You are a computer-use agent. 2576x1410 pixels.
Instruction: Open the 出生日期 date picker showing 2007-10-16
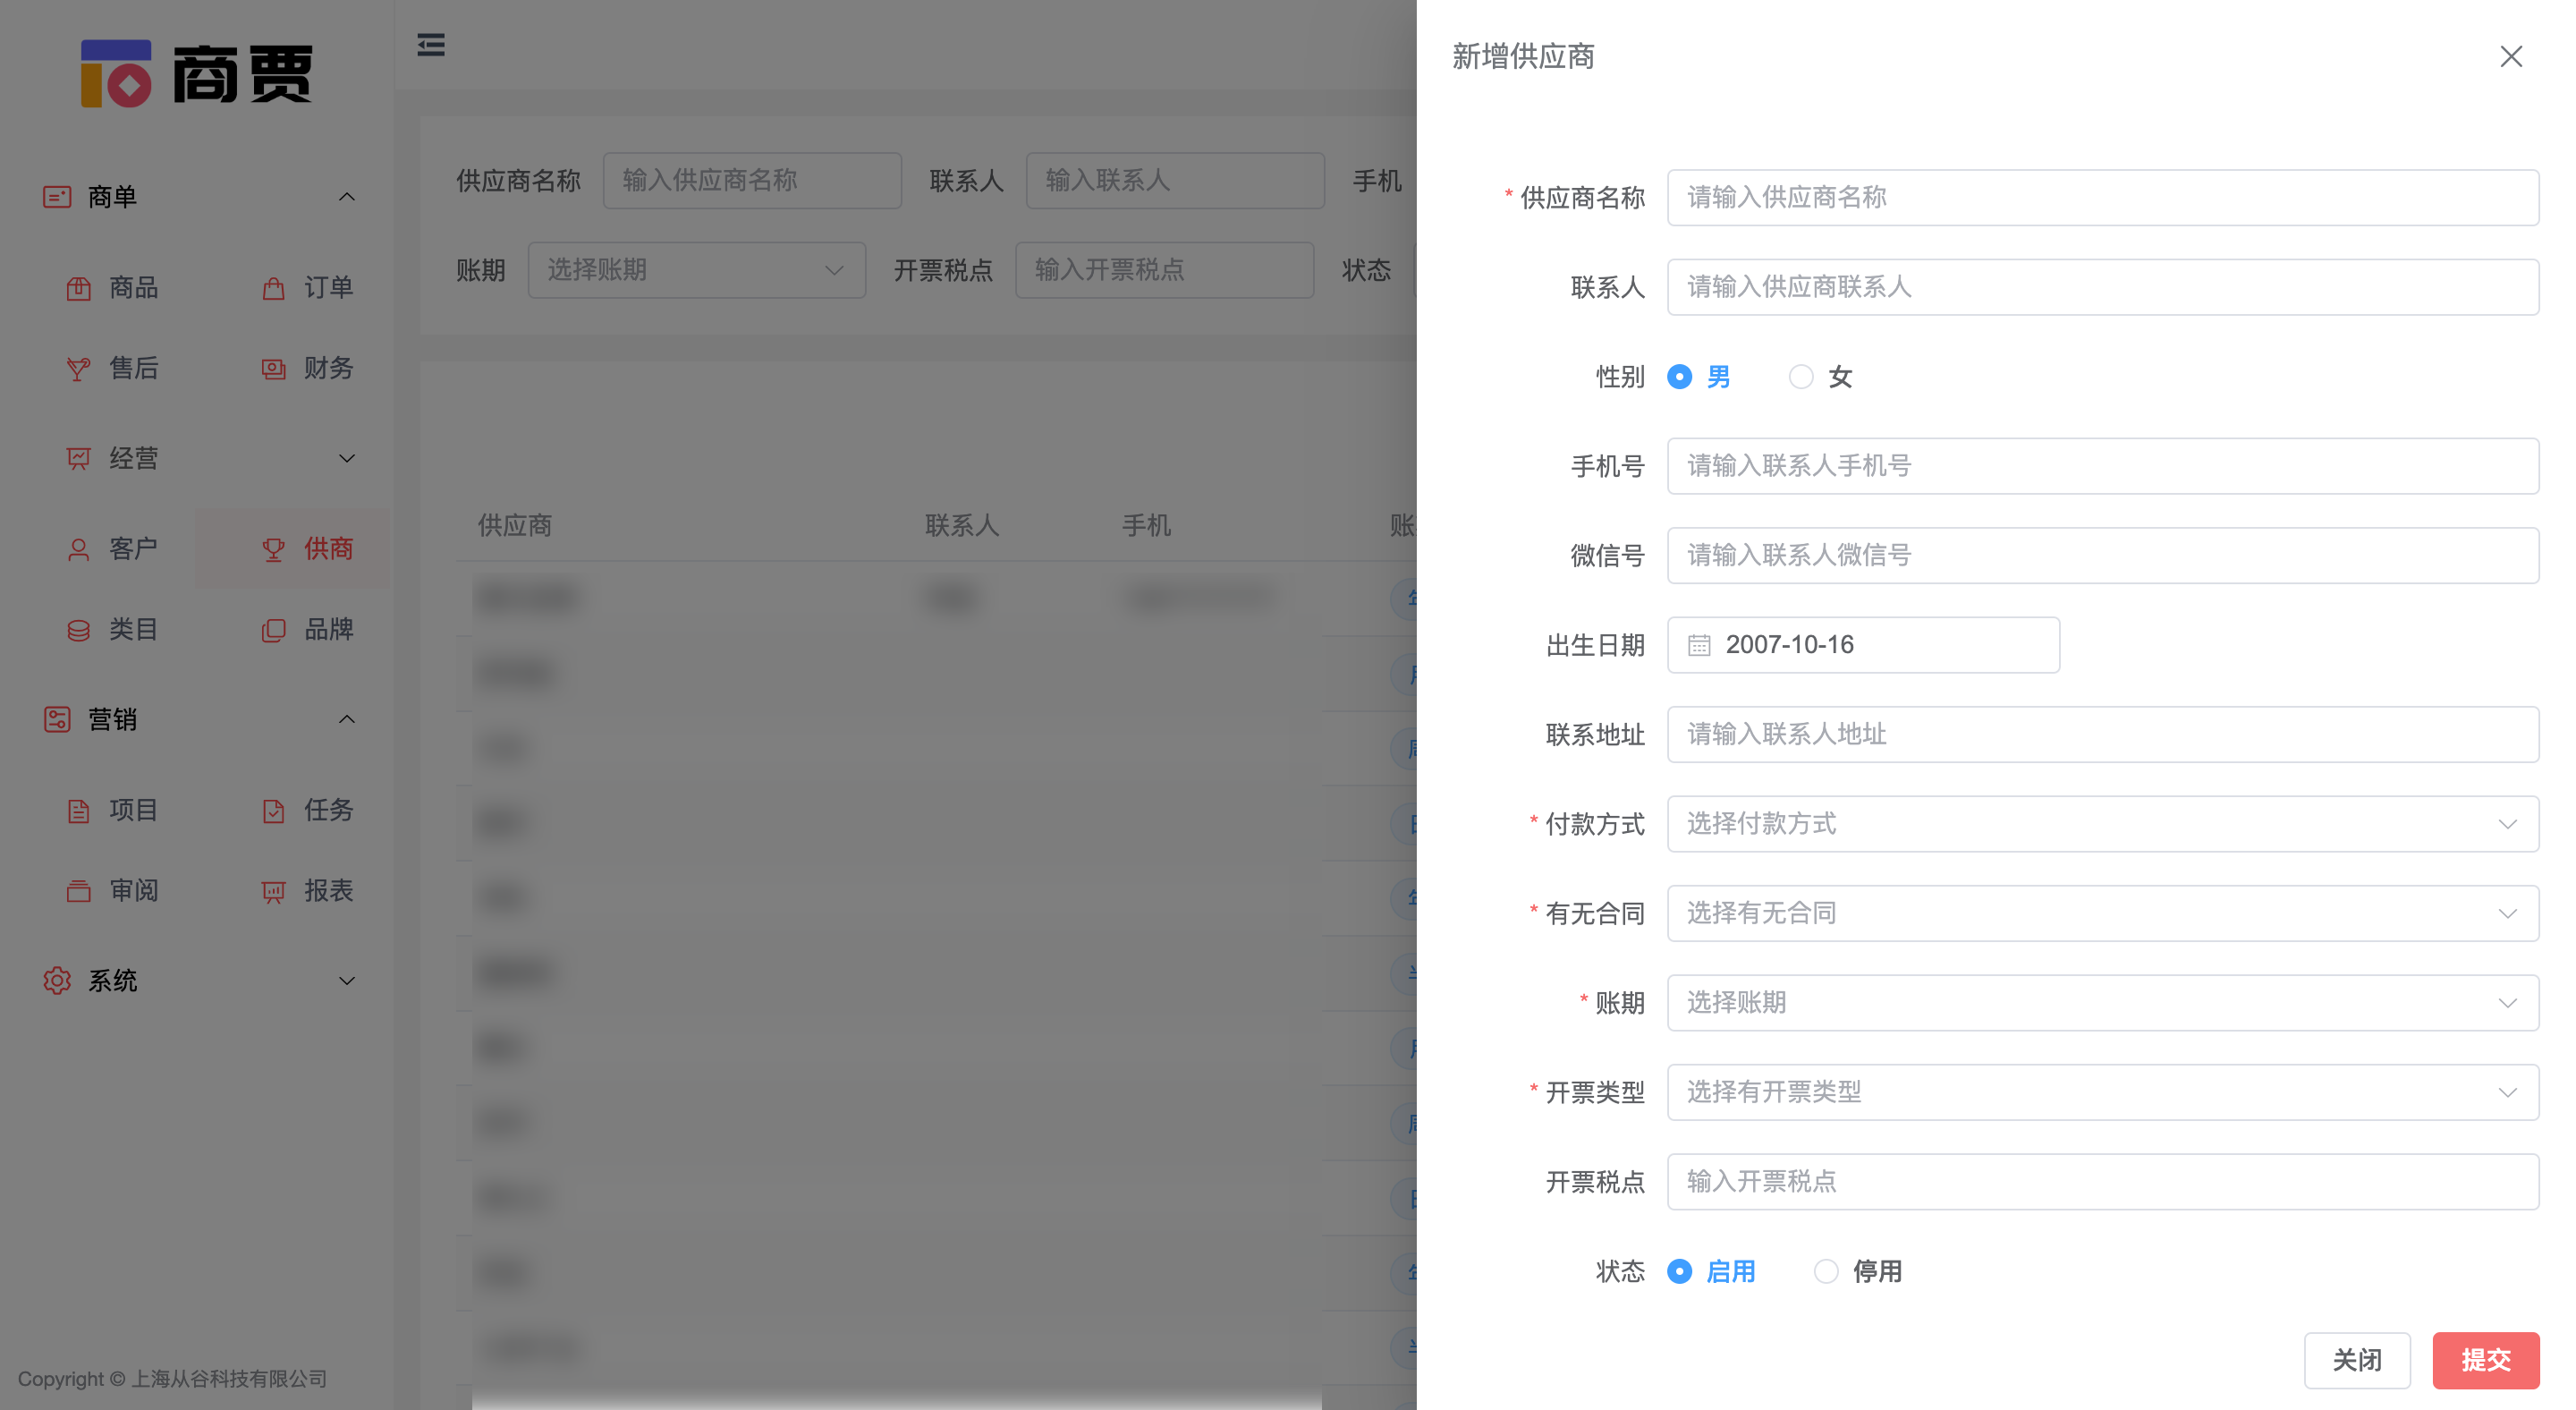pyautogui.click(x=1863, y=645)
